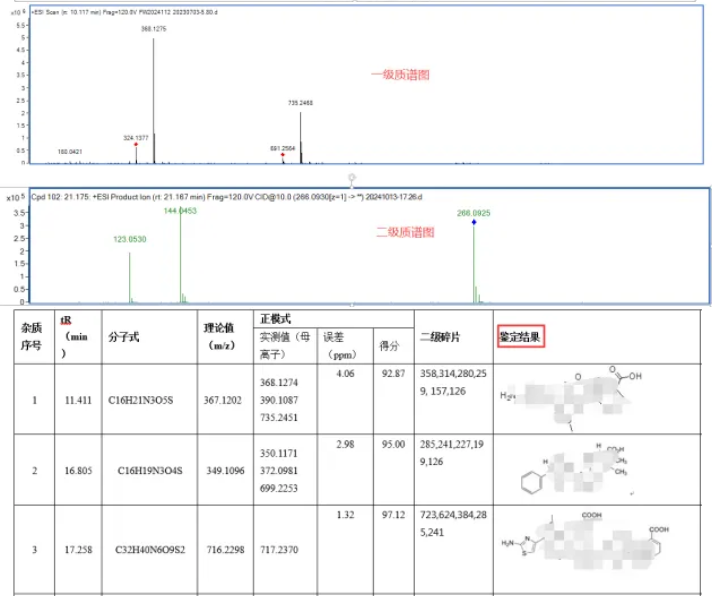Click the underlined tR column header
The height and width of the screenshot is (606, 720).
[66, 319]
